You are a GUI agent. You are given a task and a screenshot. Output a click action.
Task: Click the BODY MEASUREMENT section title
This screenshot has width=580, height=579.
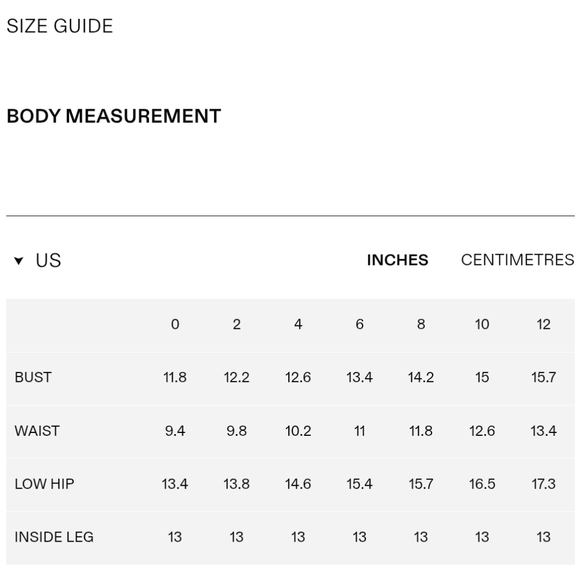(x=114, y=116)
